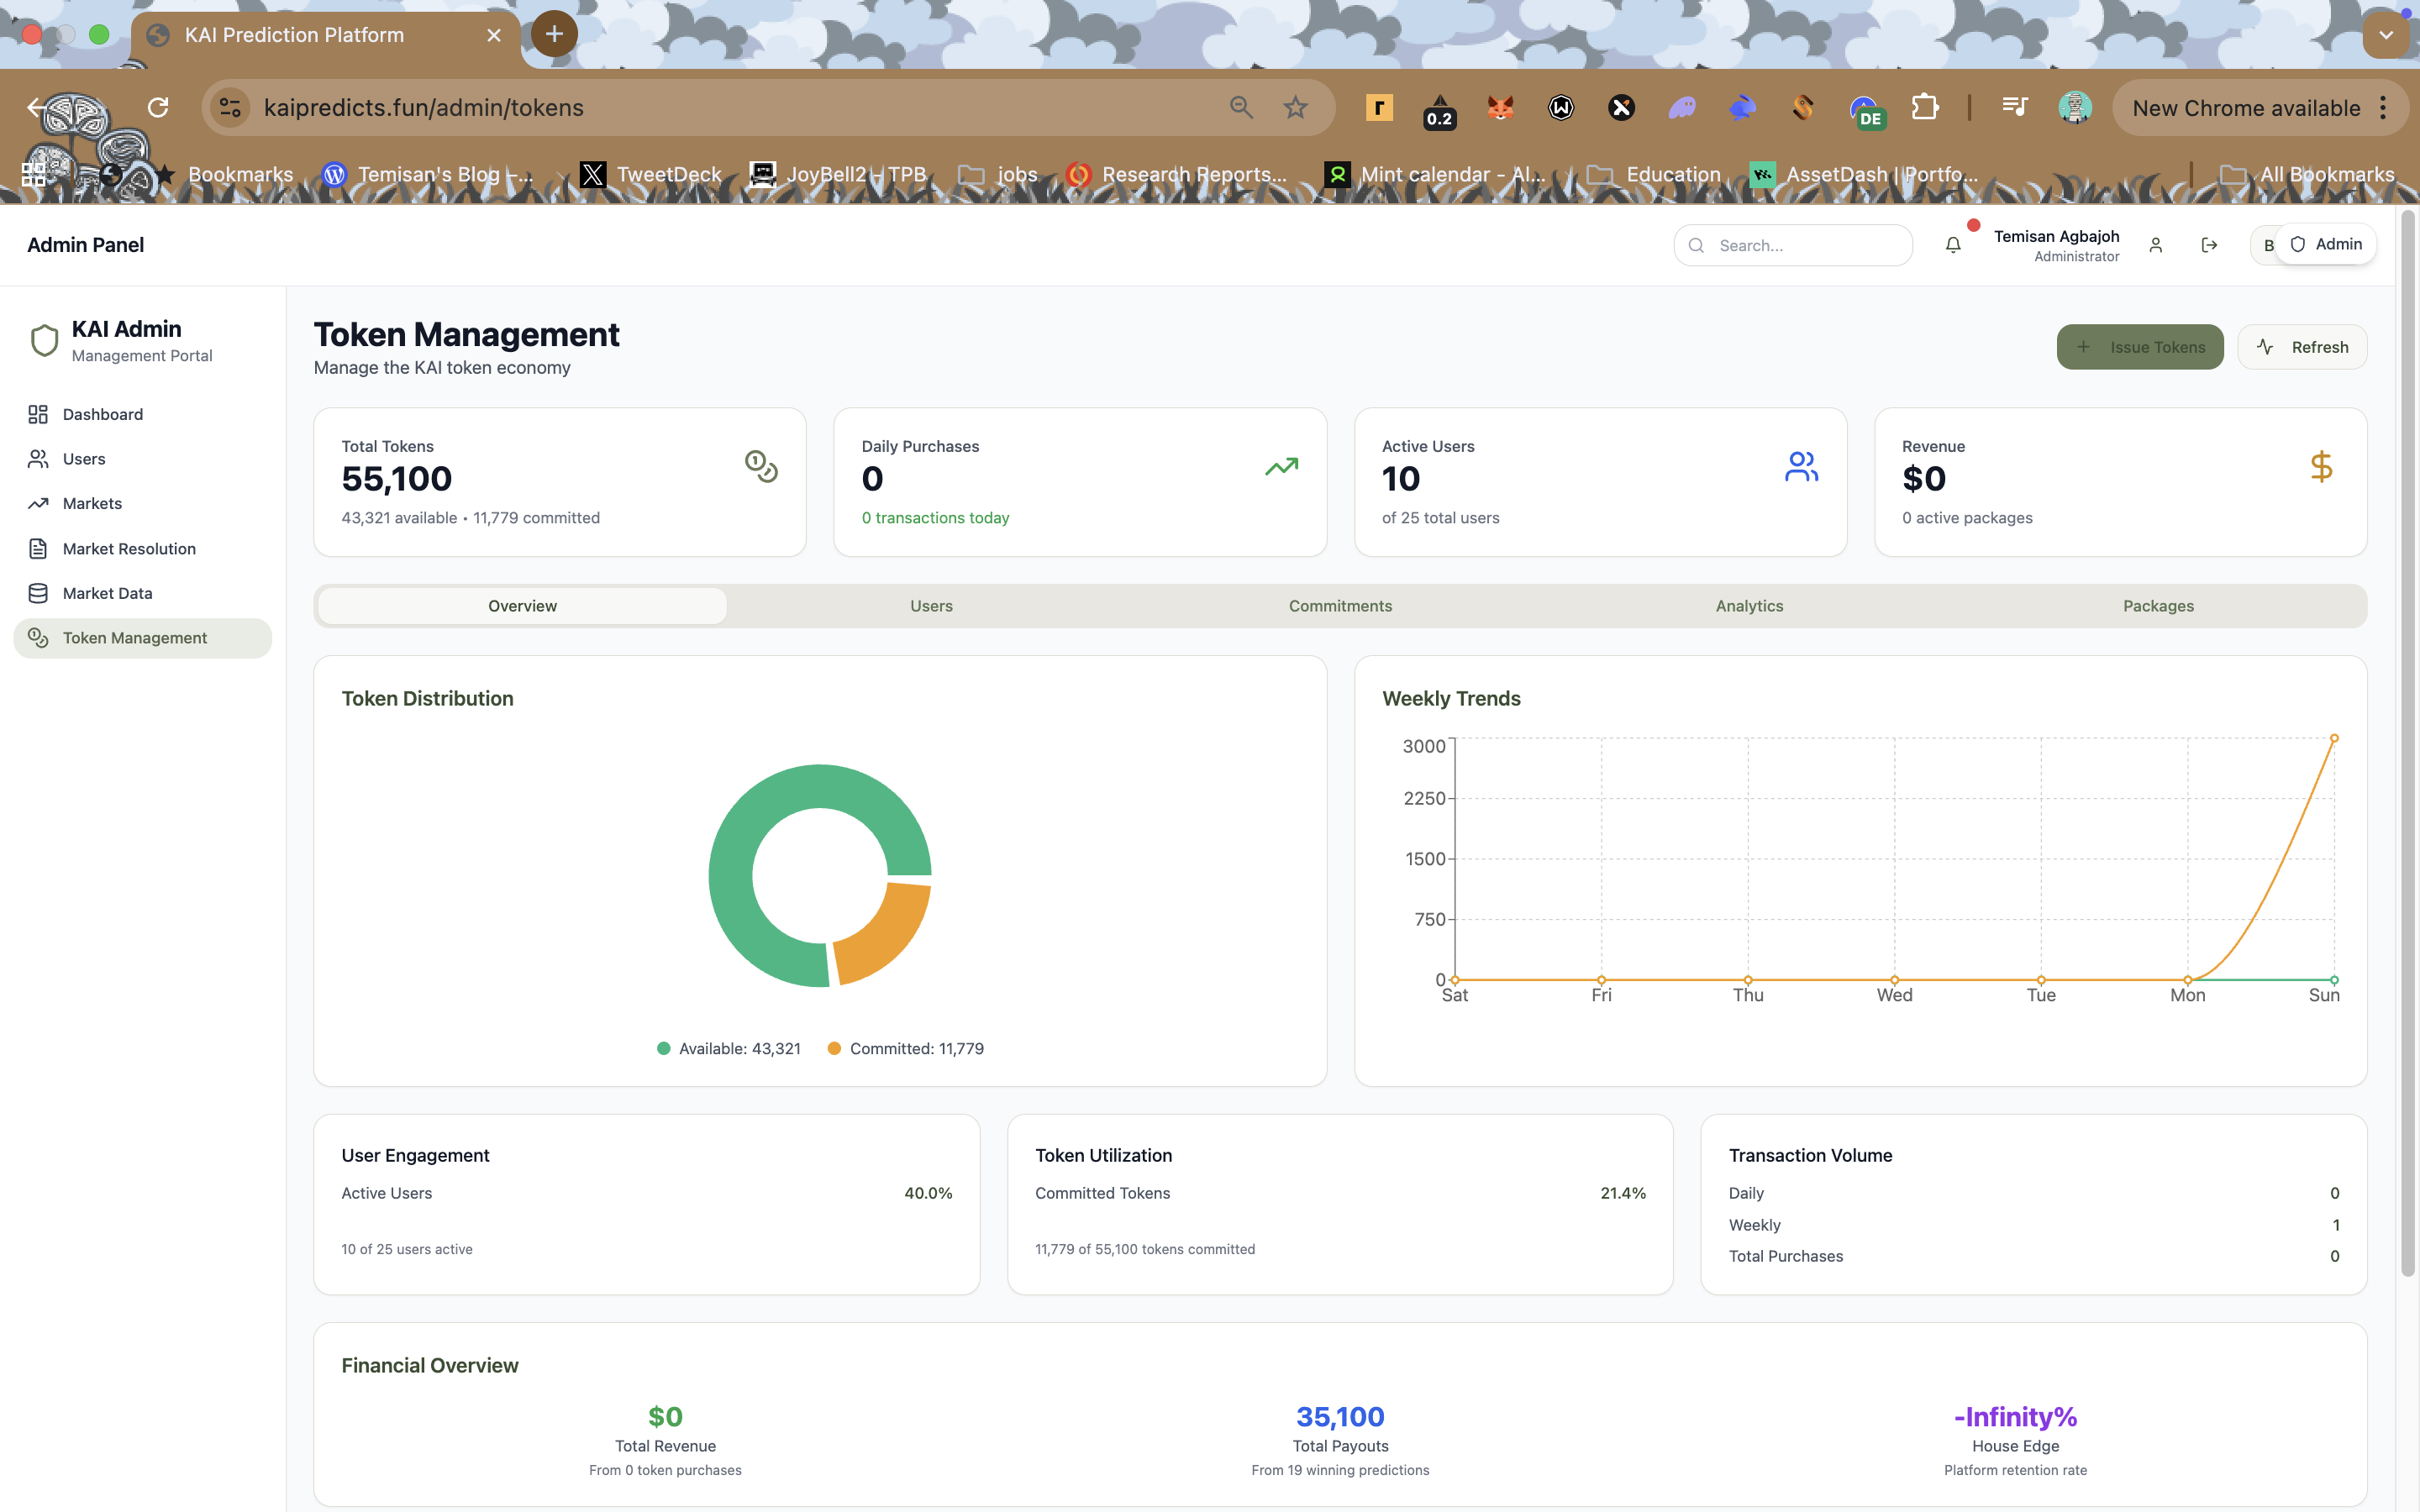Screen dimensions: 2420x1512
Task: Switch to the Commitments tab
Action: (1340, 606)
